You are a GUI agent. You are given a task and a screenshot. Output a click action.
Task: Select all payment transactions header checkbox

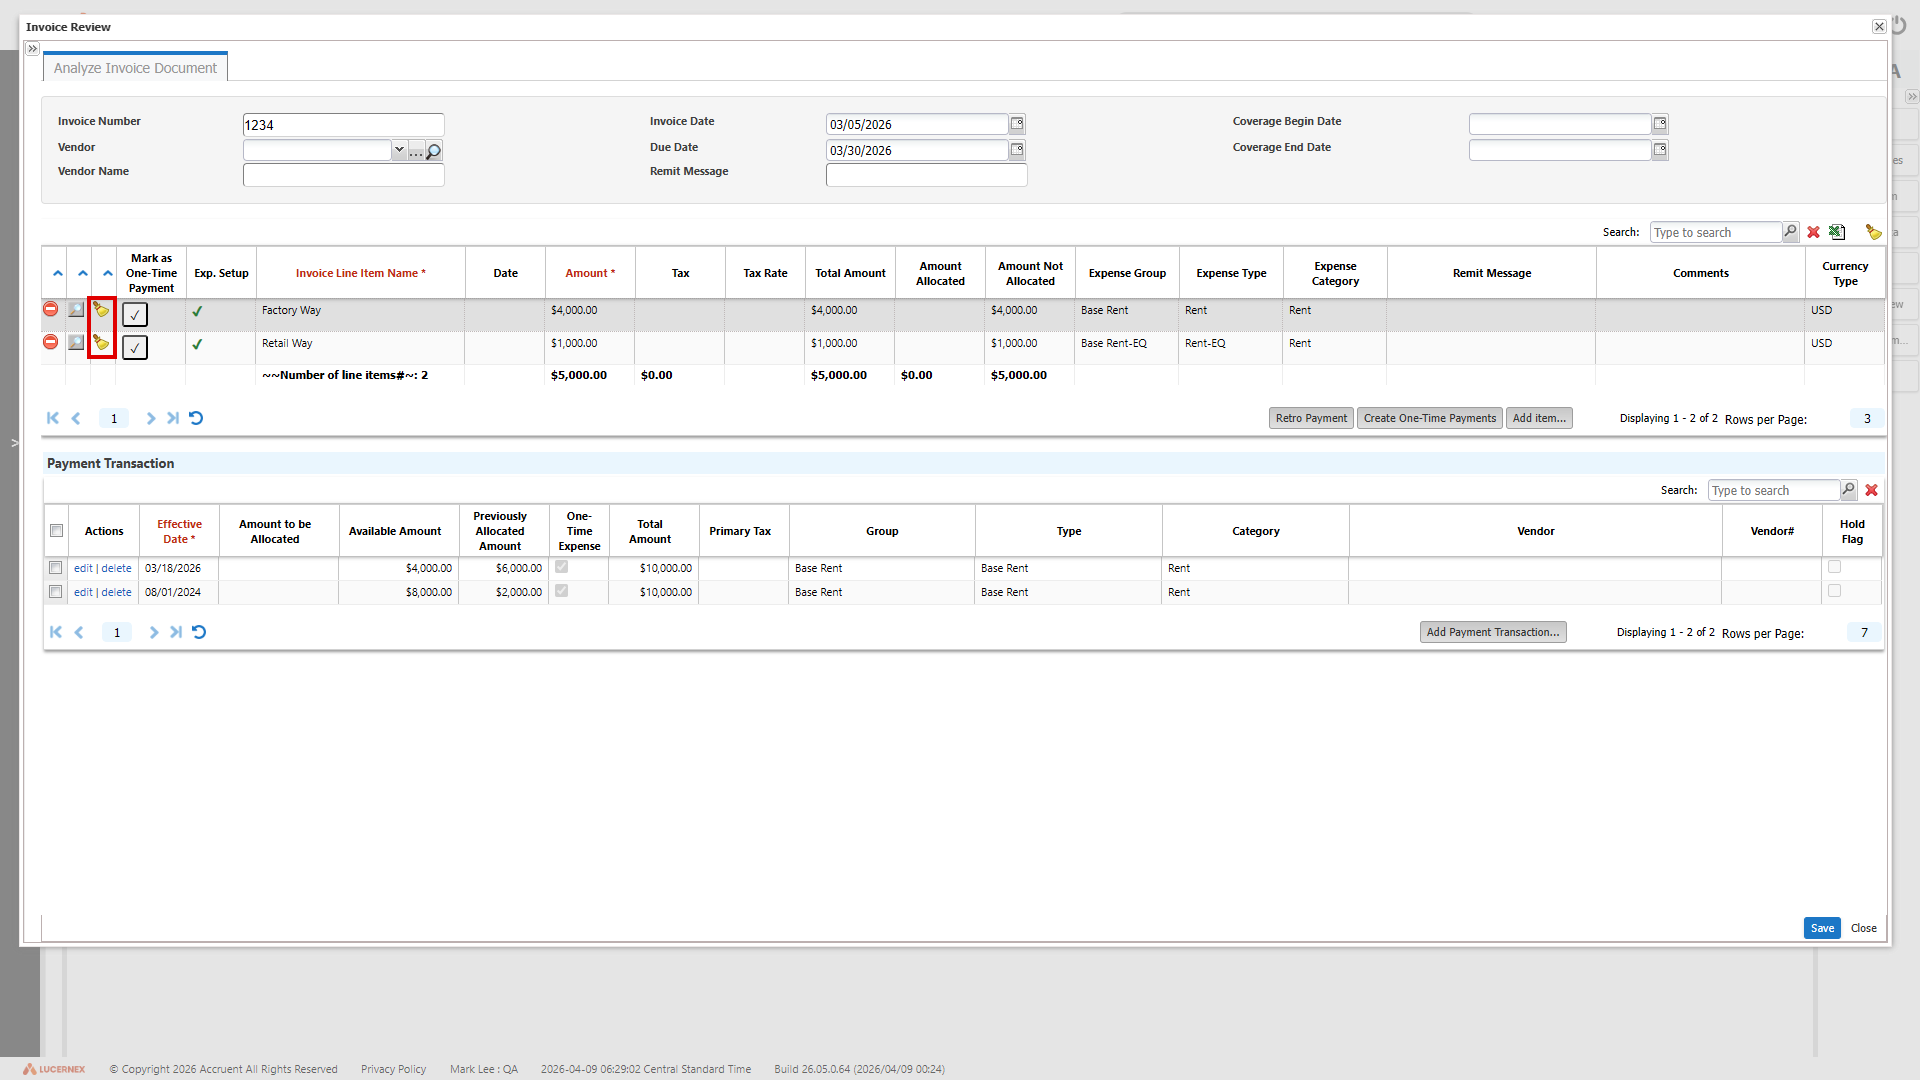(x=57, y=531)
